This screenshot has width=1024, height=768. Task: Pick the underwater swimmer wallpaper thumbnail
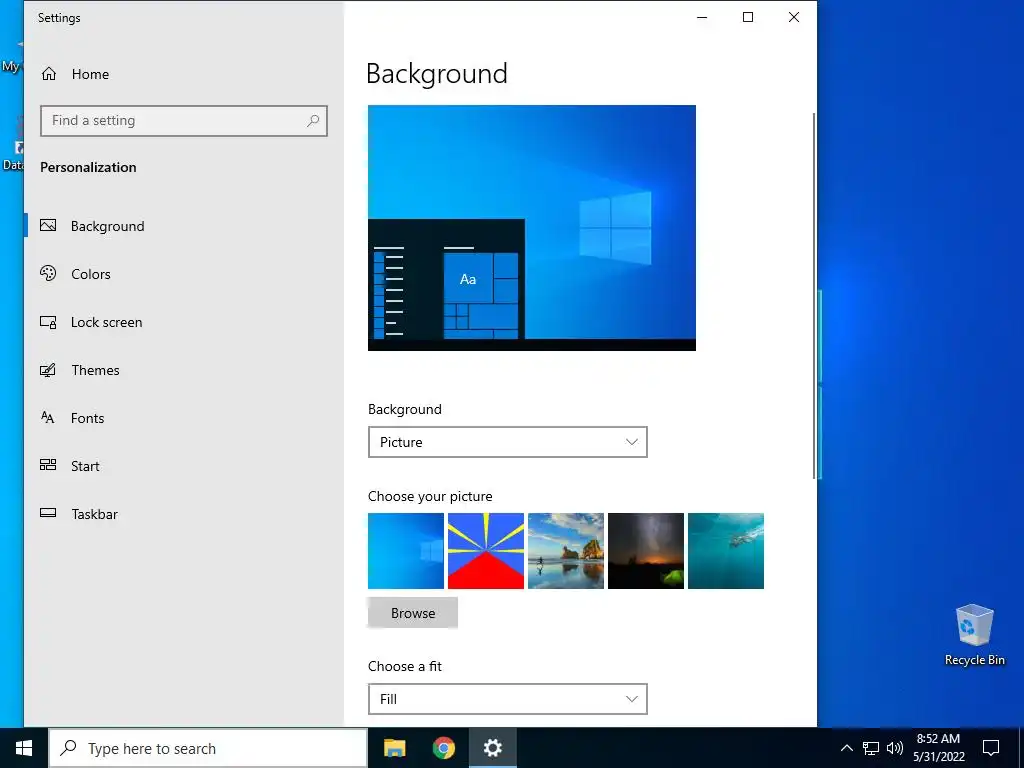pos(726,551)
